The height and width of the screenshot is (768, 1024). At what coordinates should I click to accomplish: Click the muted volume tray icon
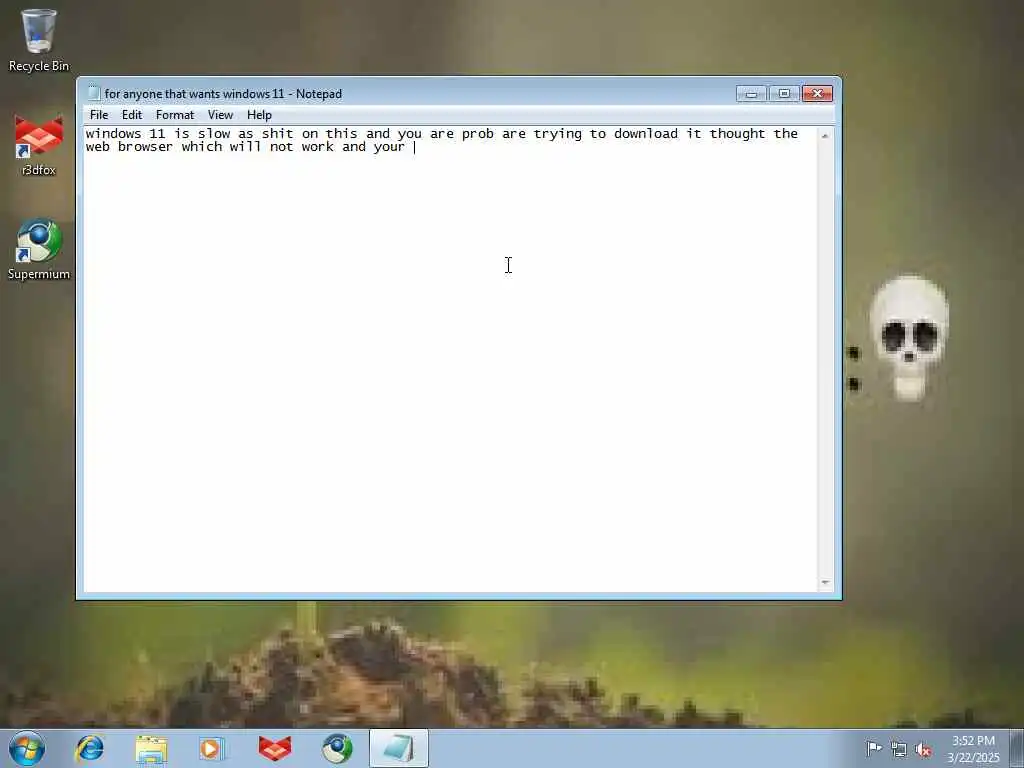(x=923, y=749)
